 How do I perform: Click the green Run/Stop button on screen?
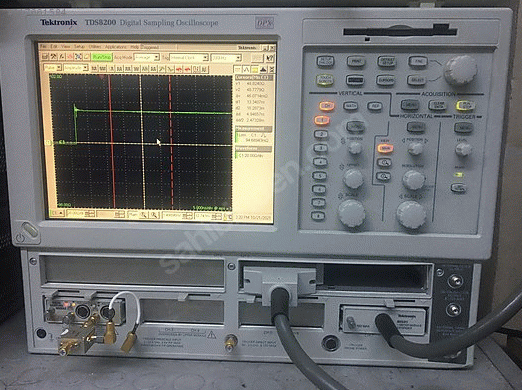click(x=102, y=57)
